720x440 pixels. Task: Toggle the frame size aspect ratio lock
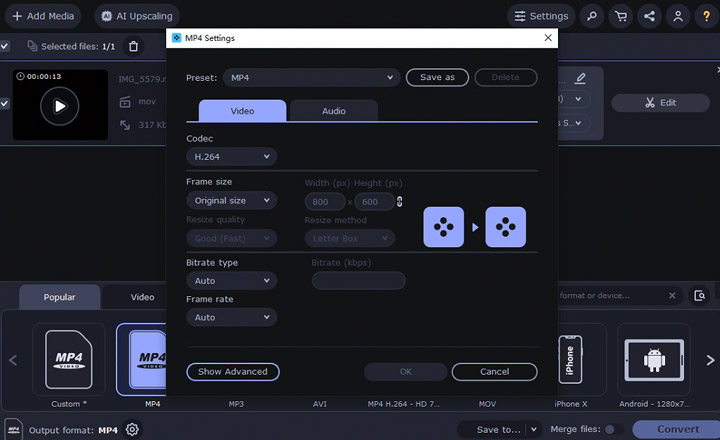[400, 202]
